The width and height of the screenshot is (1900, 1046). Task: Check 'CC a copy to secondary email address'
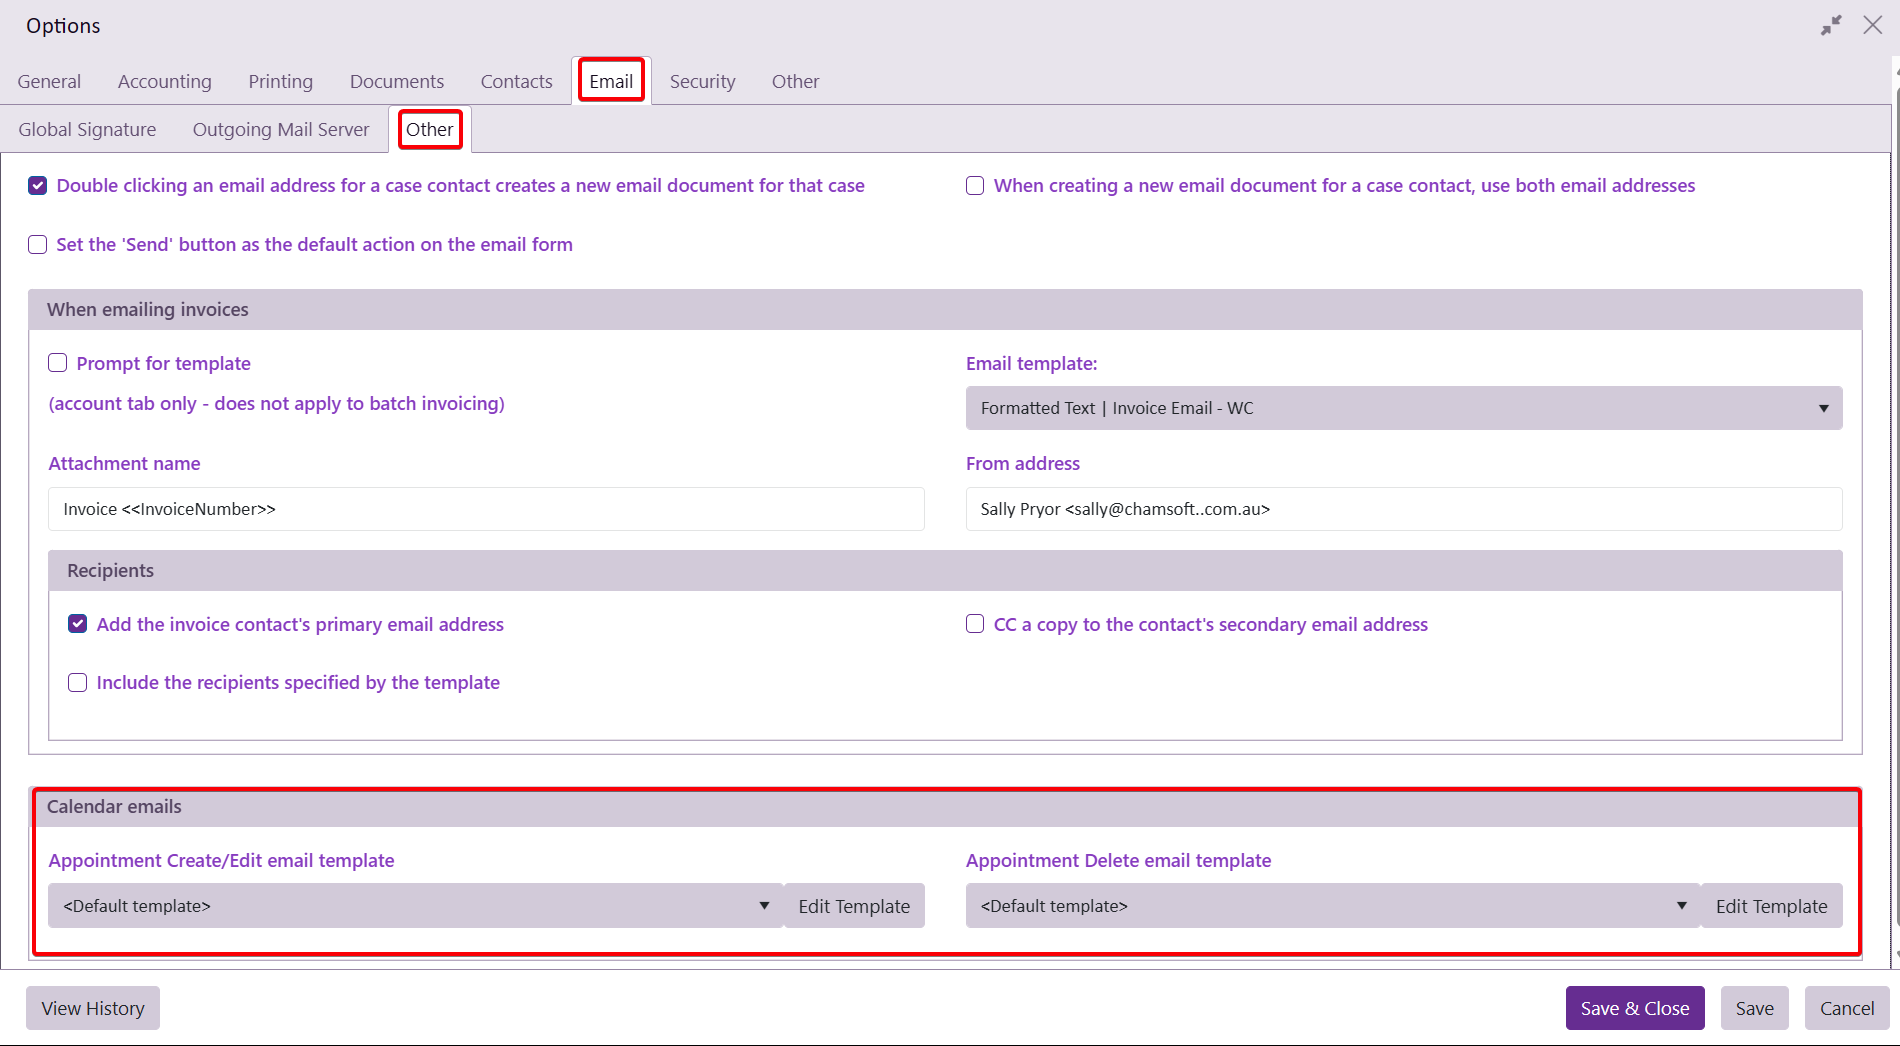click(x=975, y=624)
